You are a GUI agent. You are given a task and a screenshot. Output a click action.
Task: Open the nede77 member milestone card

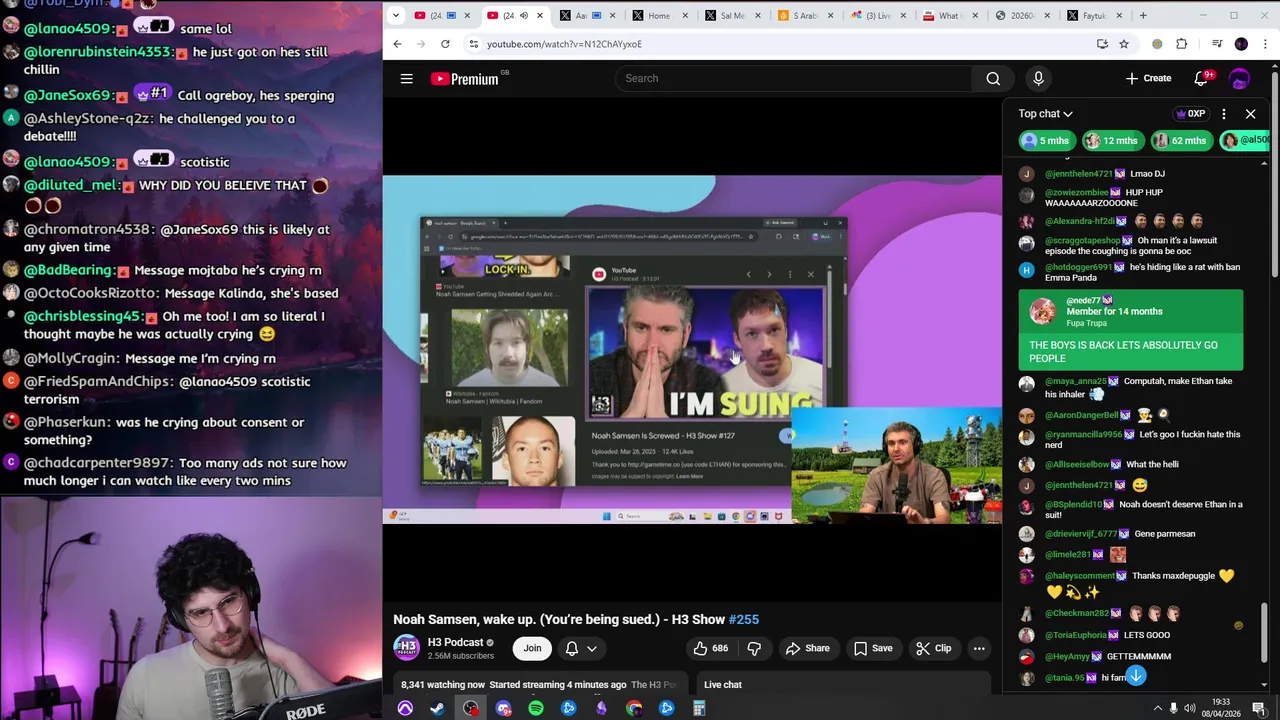1130,330
